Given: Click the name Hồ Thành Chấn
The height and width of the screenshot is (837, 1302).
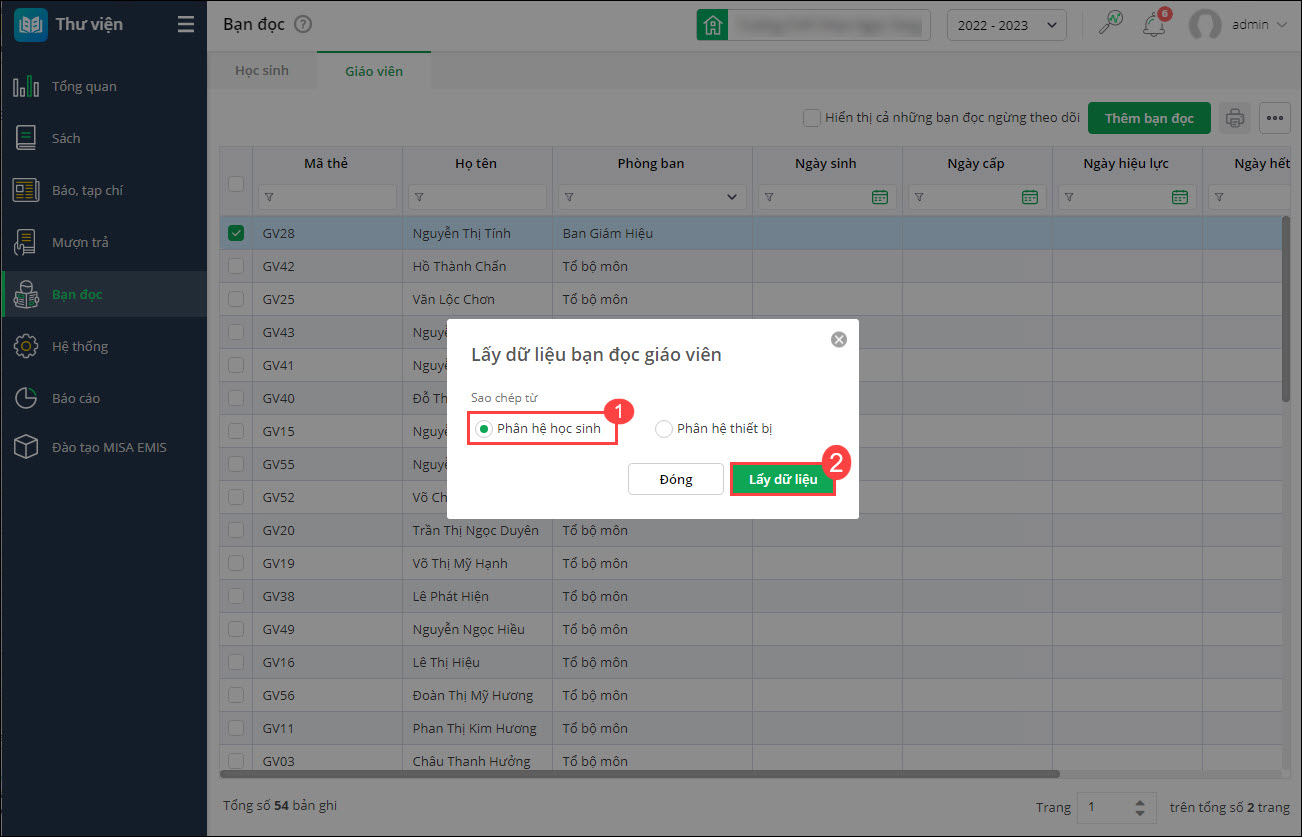Looking at the screenshot, I should click(460, 266).
